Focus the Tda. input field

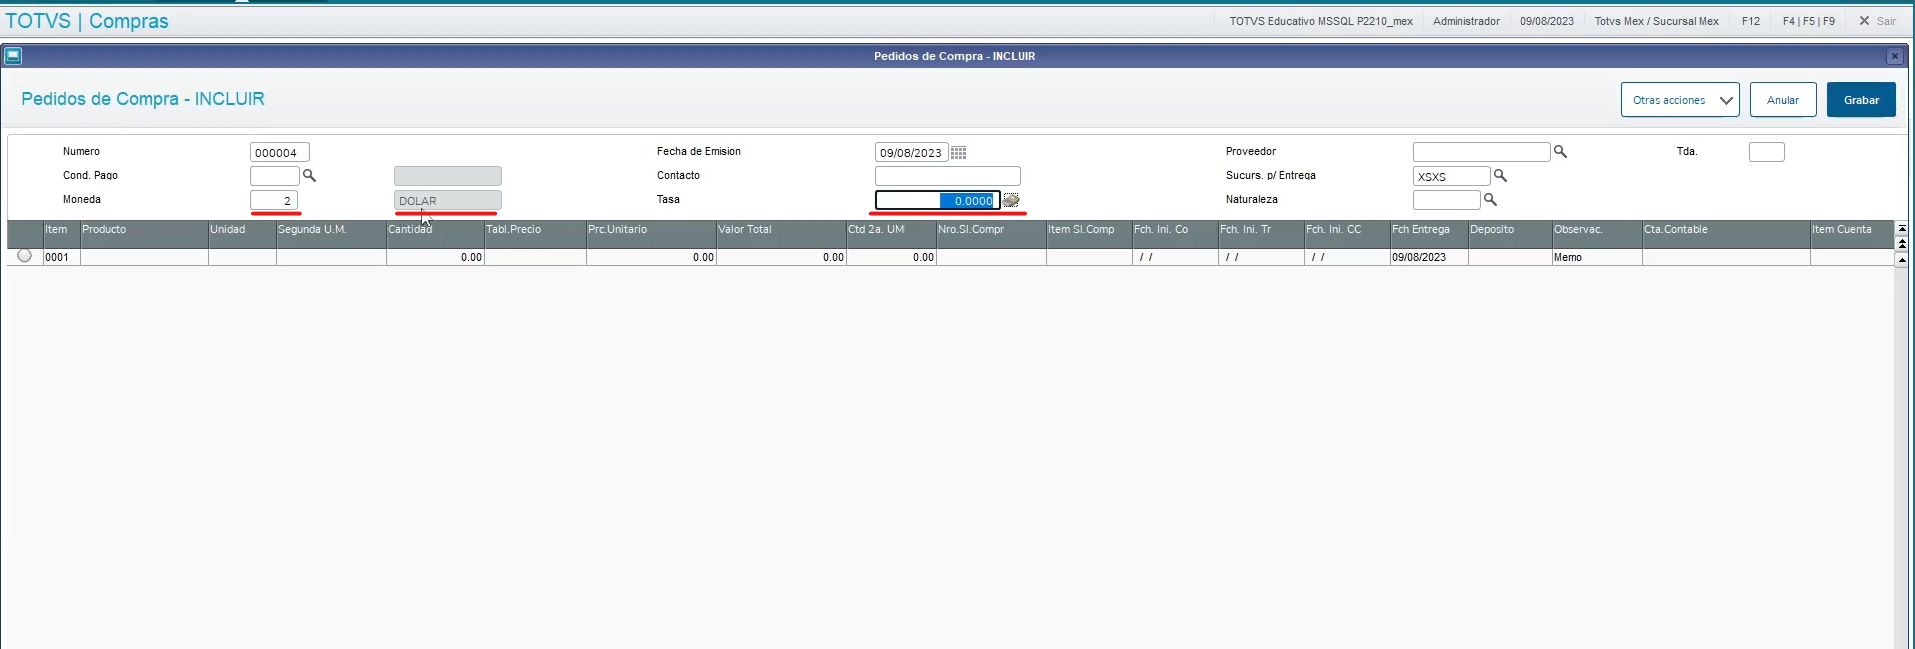pos(1766,152)
